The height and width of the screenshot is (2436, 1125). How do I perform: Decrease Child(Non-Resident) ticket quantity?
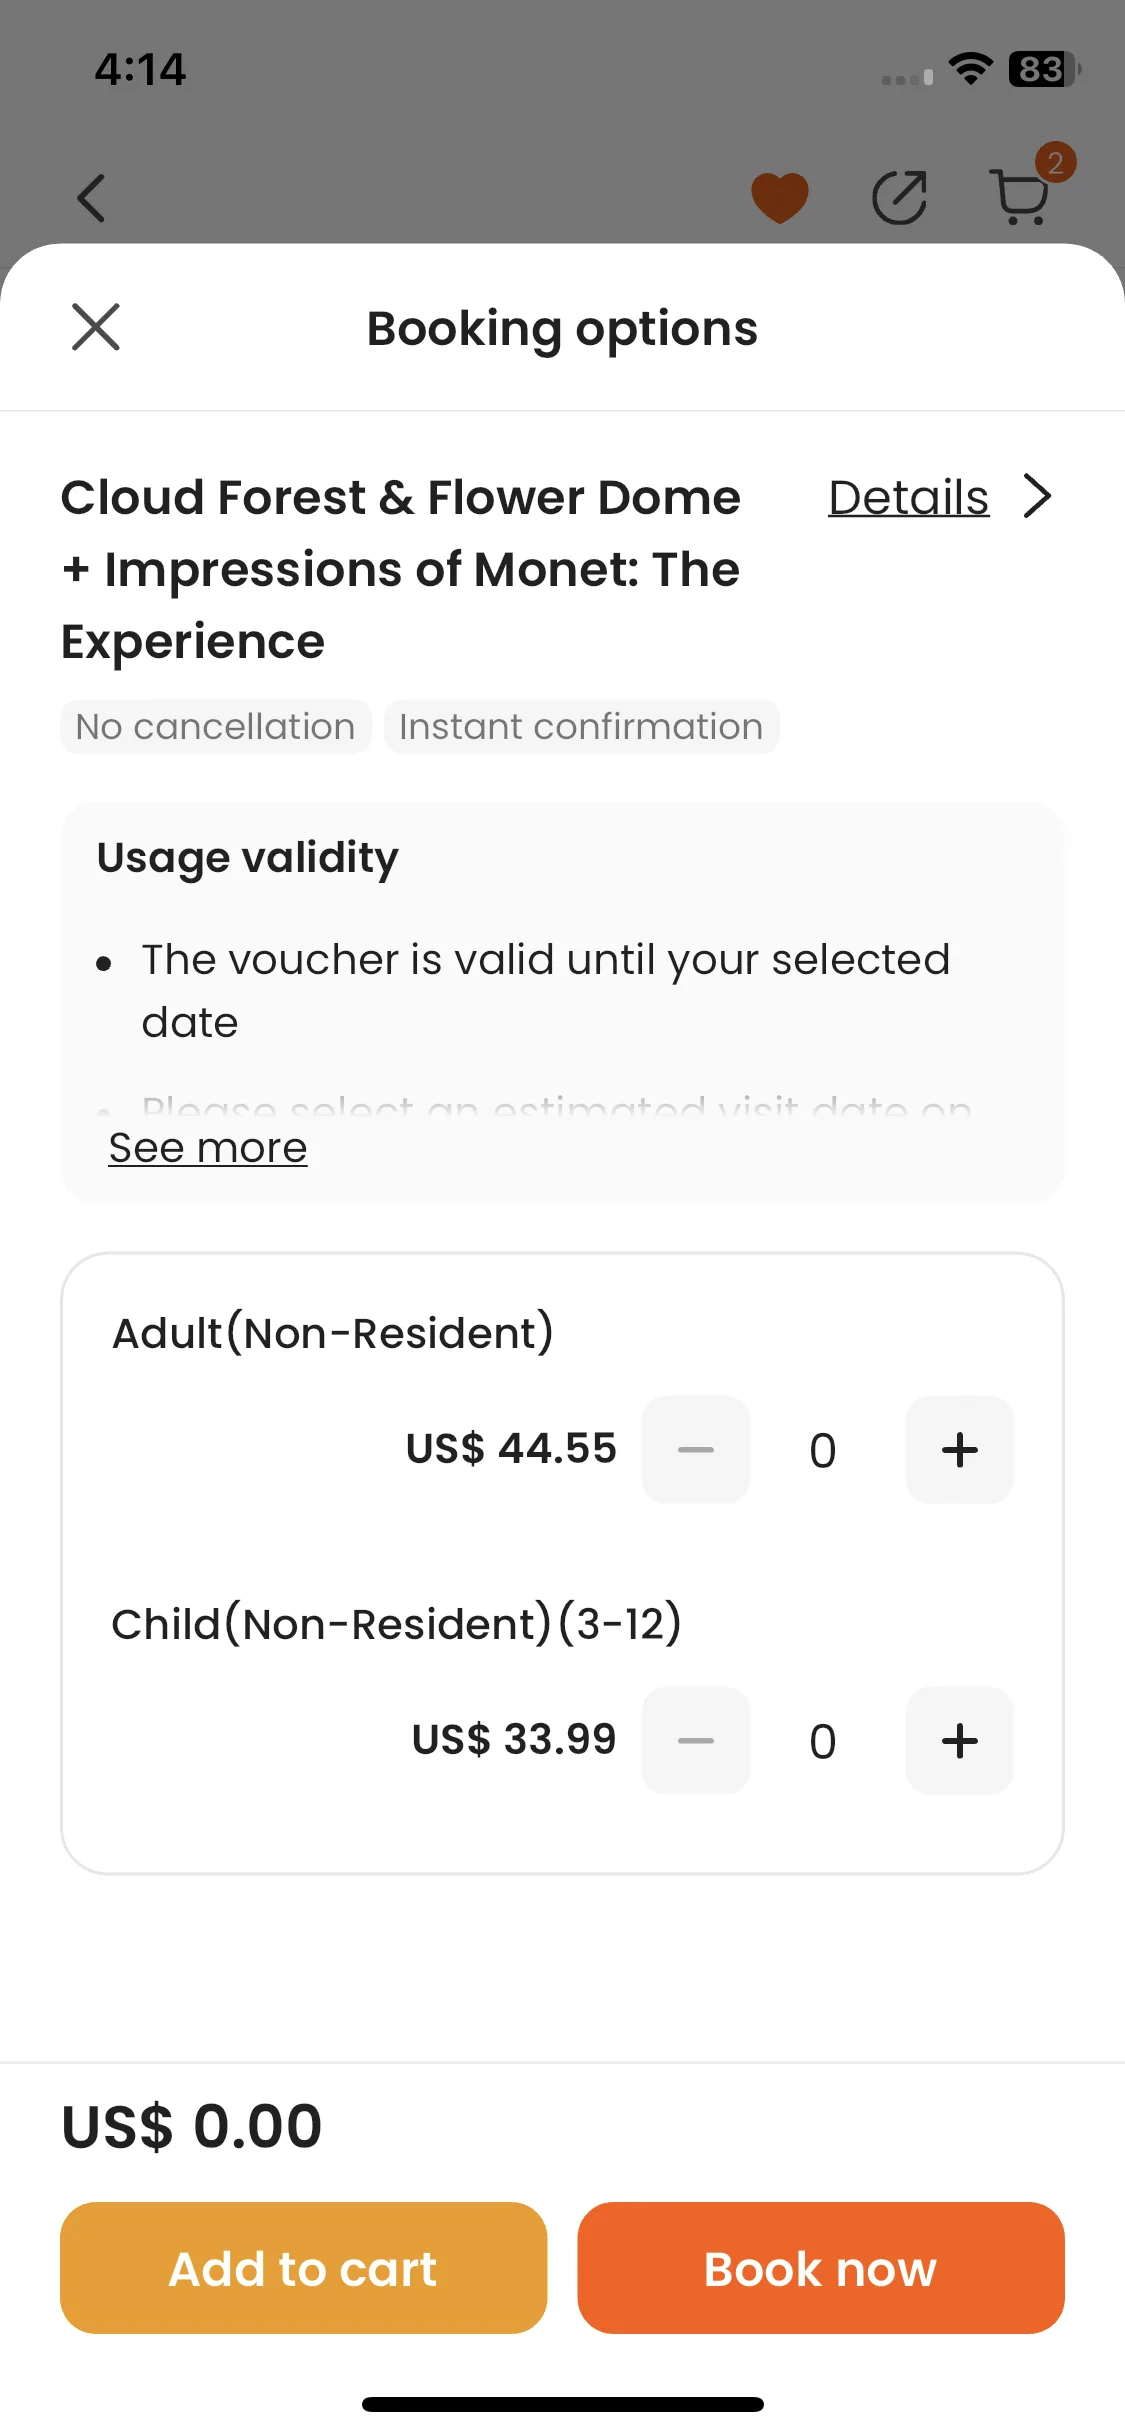pyautogui.click(x=696, y=1740)
